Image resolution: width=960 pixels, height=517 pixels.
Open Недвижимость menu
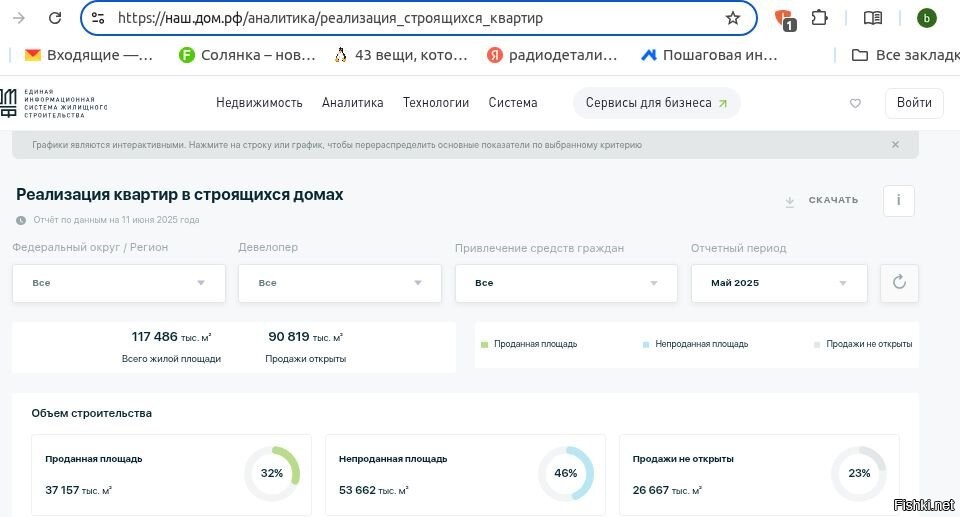point(259,103)
